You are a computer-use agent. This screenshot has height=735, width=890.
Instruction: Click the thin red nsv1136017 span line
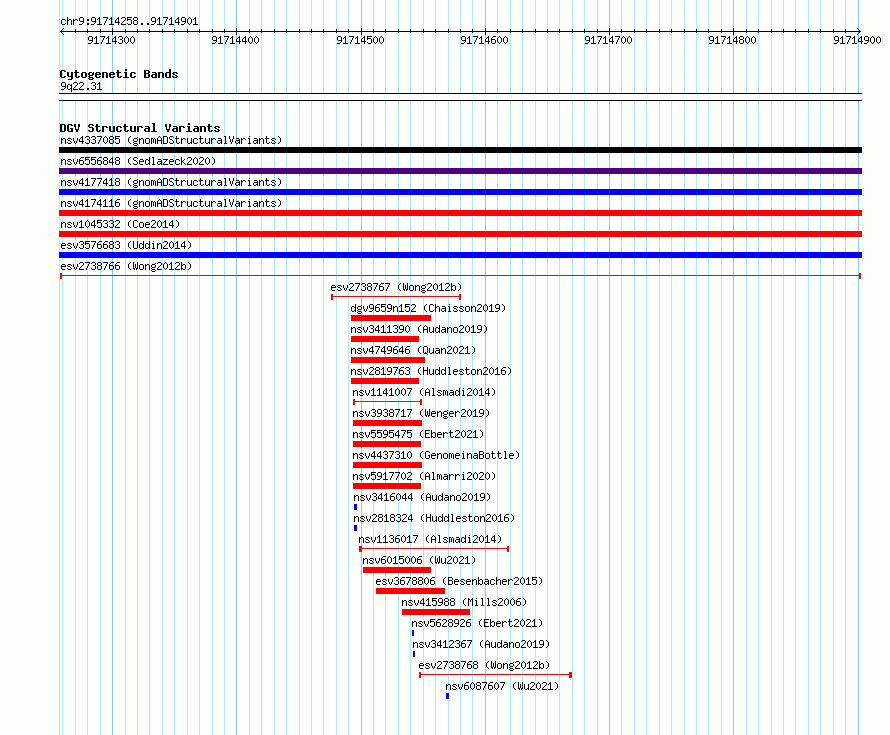(434, 549)
